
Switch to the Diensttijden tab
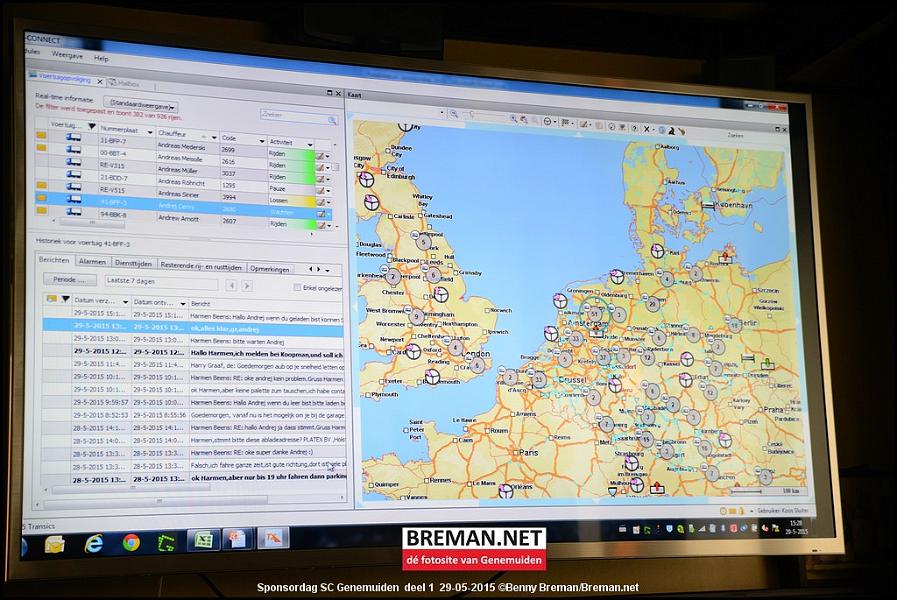point(133,263)
